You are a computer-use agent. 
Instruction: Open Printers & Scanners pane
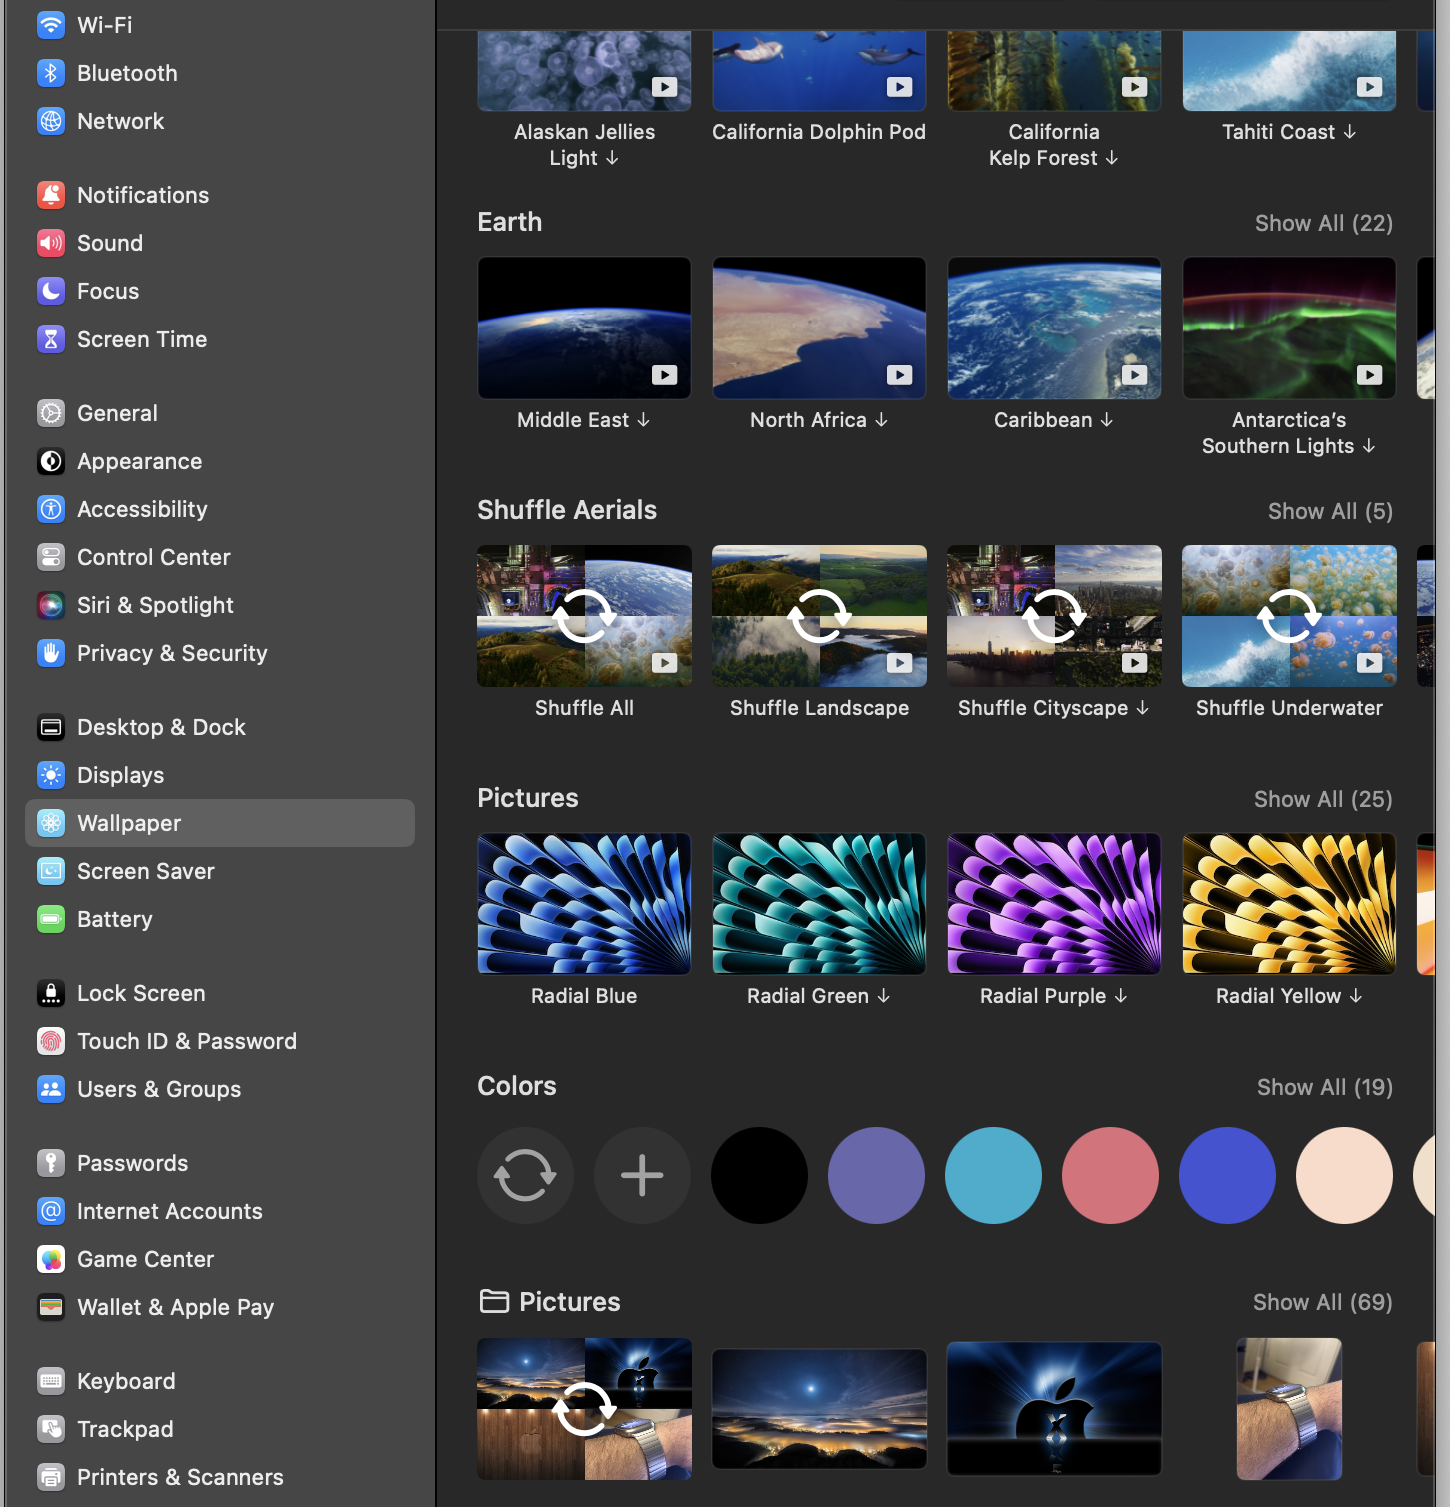[220, 1477]
